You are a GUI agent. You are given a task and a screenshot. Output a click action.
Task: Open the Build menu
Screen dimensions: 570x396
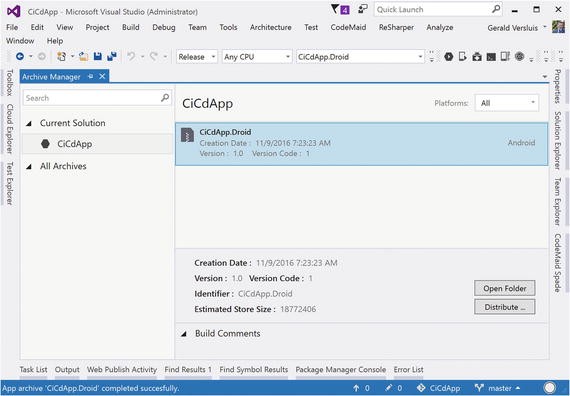(131, 27)
